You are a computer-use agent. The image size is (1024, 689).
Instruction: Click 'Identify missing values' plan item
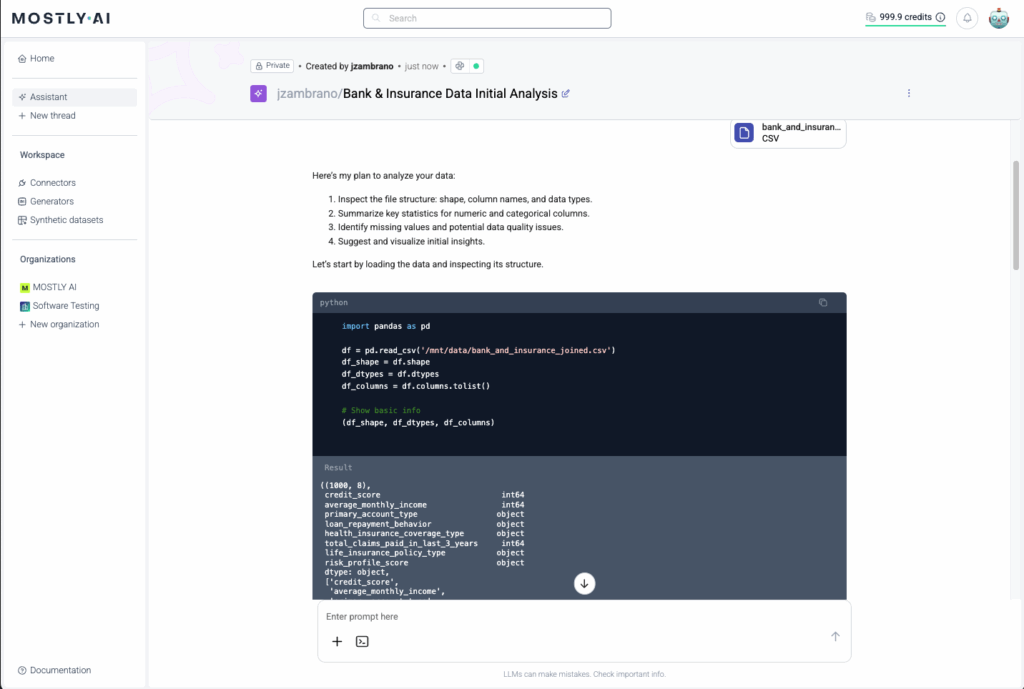(x=450, y=227)
